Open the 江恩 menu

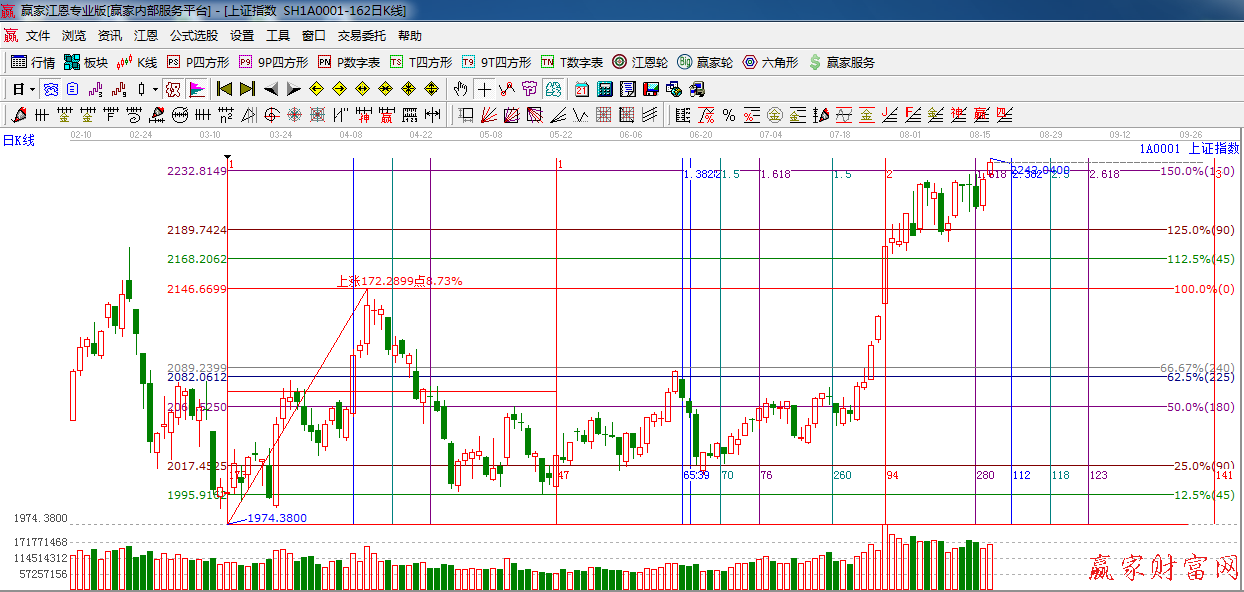coord(146,36)
